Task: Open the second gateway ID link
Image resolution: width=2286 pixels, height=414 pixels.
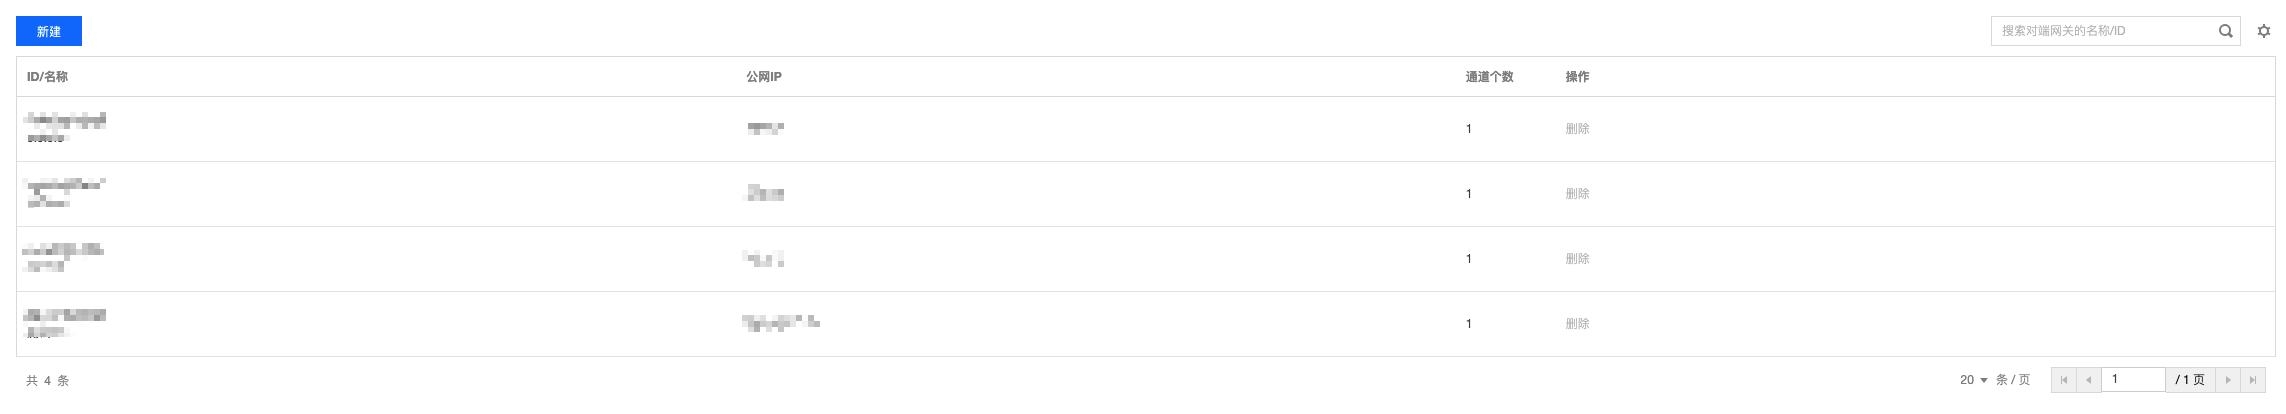Action: [65, 185]
